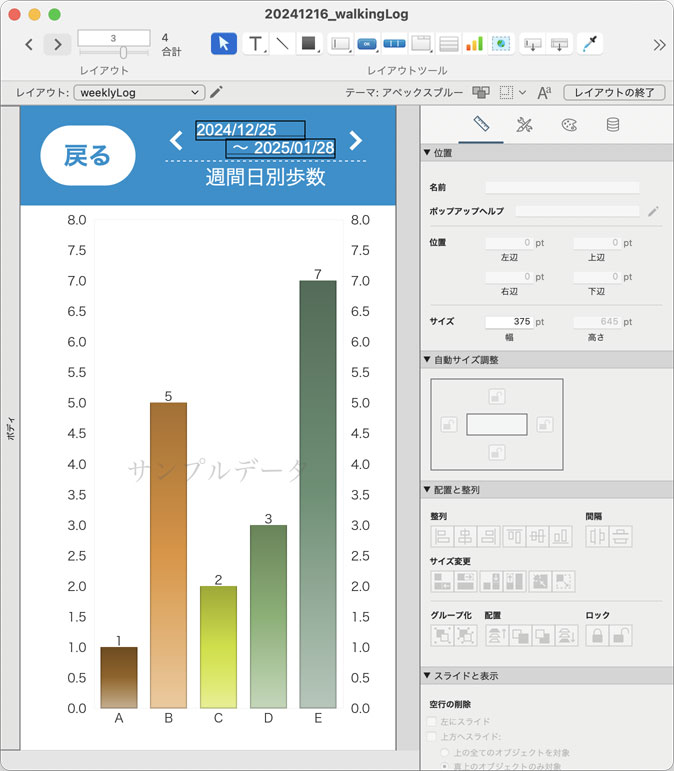Click the レイアウトの終了 button

614,92
